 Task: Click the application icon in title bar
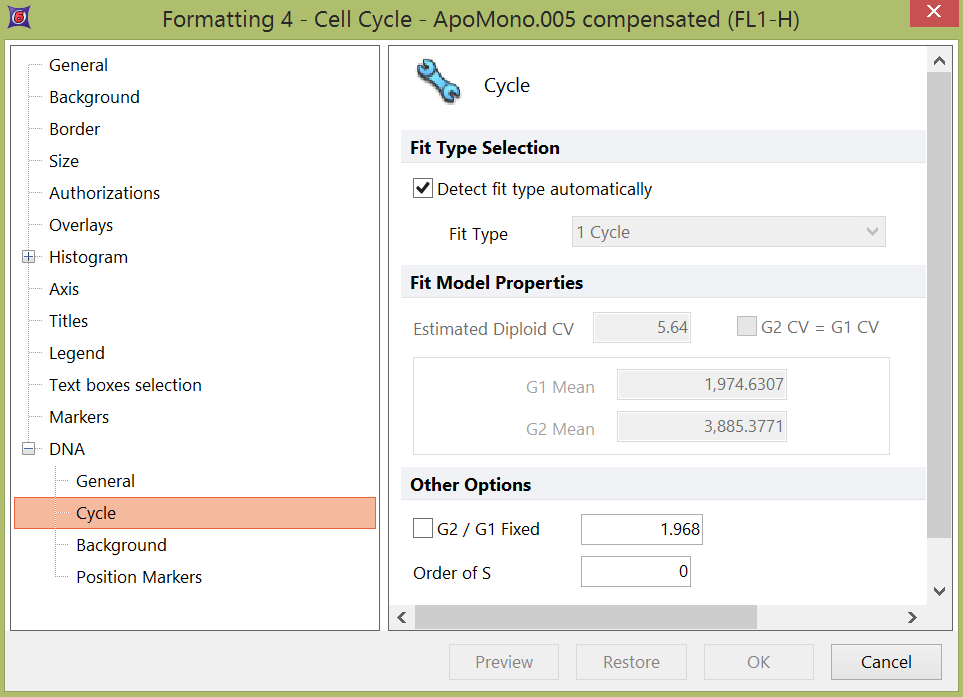tap(18, 18)
